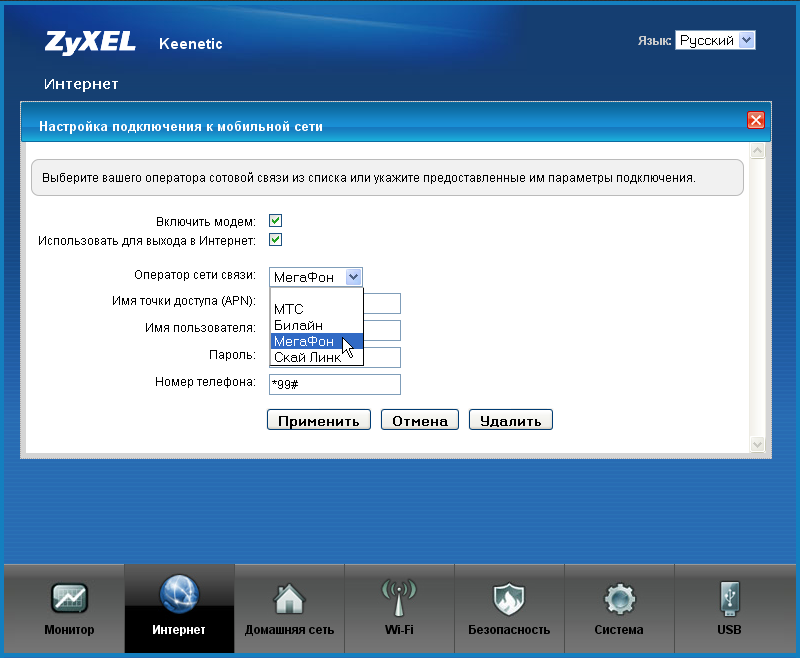Click the Номер телефона input field
Screen dimensions: 800x658
pyautogui.click(x=335, y=384)
